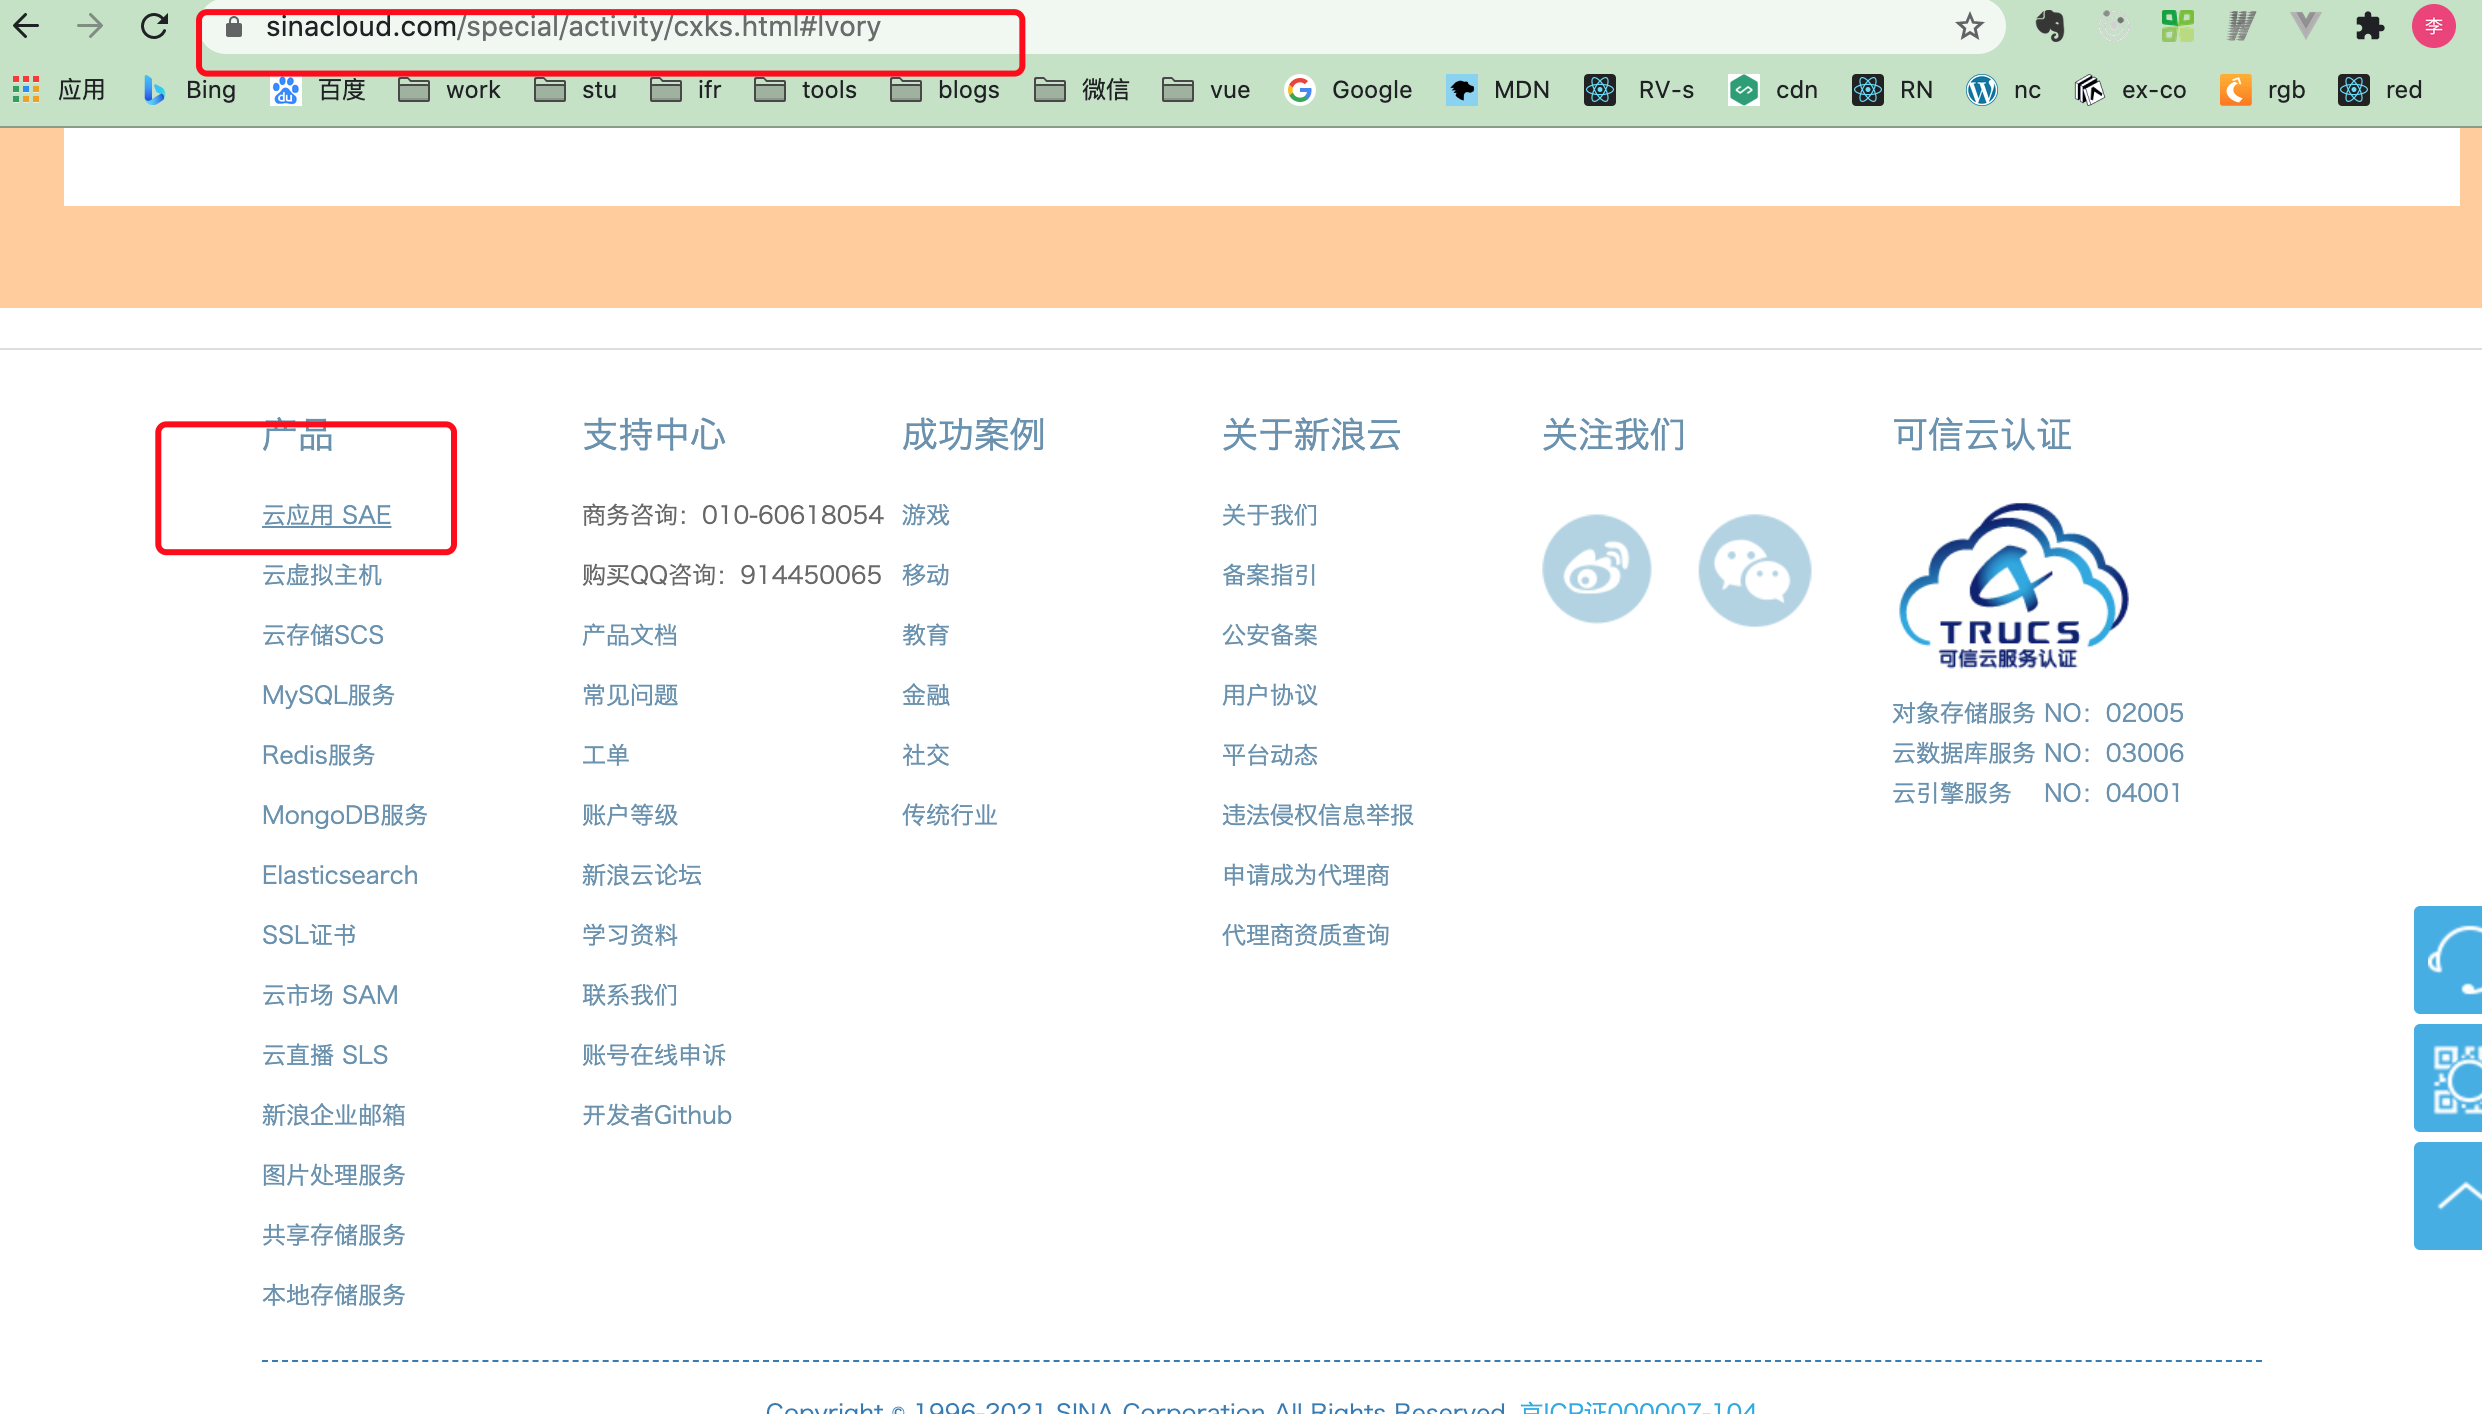Expand the blogs bookmarks folder
The height and width of the screenshot is (1414, 2482).
[x=945, y=90]
